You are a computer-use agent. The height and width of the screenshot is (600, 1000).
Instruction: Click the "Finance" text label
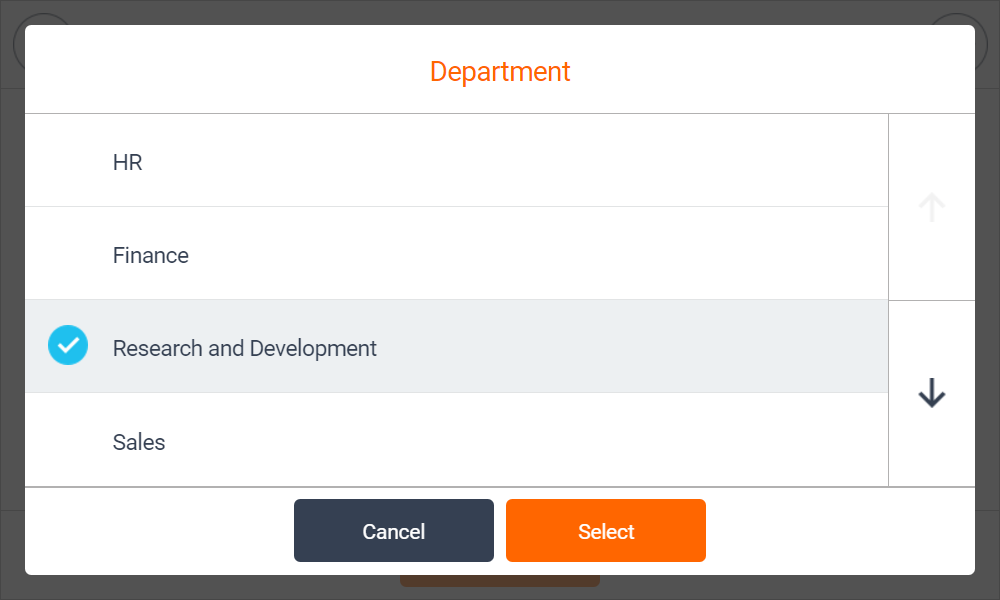tap(151, 256)
